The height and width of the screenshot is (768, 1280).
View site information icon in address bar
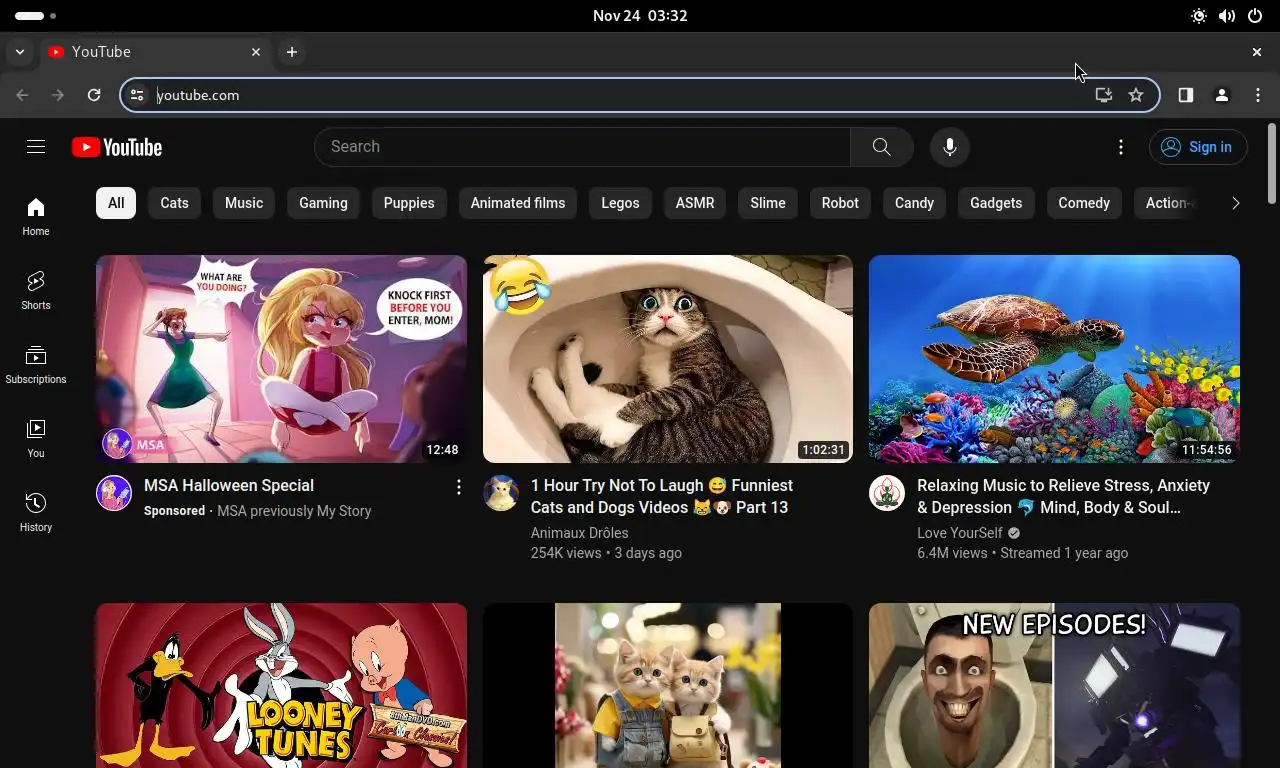[138, 95]
